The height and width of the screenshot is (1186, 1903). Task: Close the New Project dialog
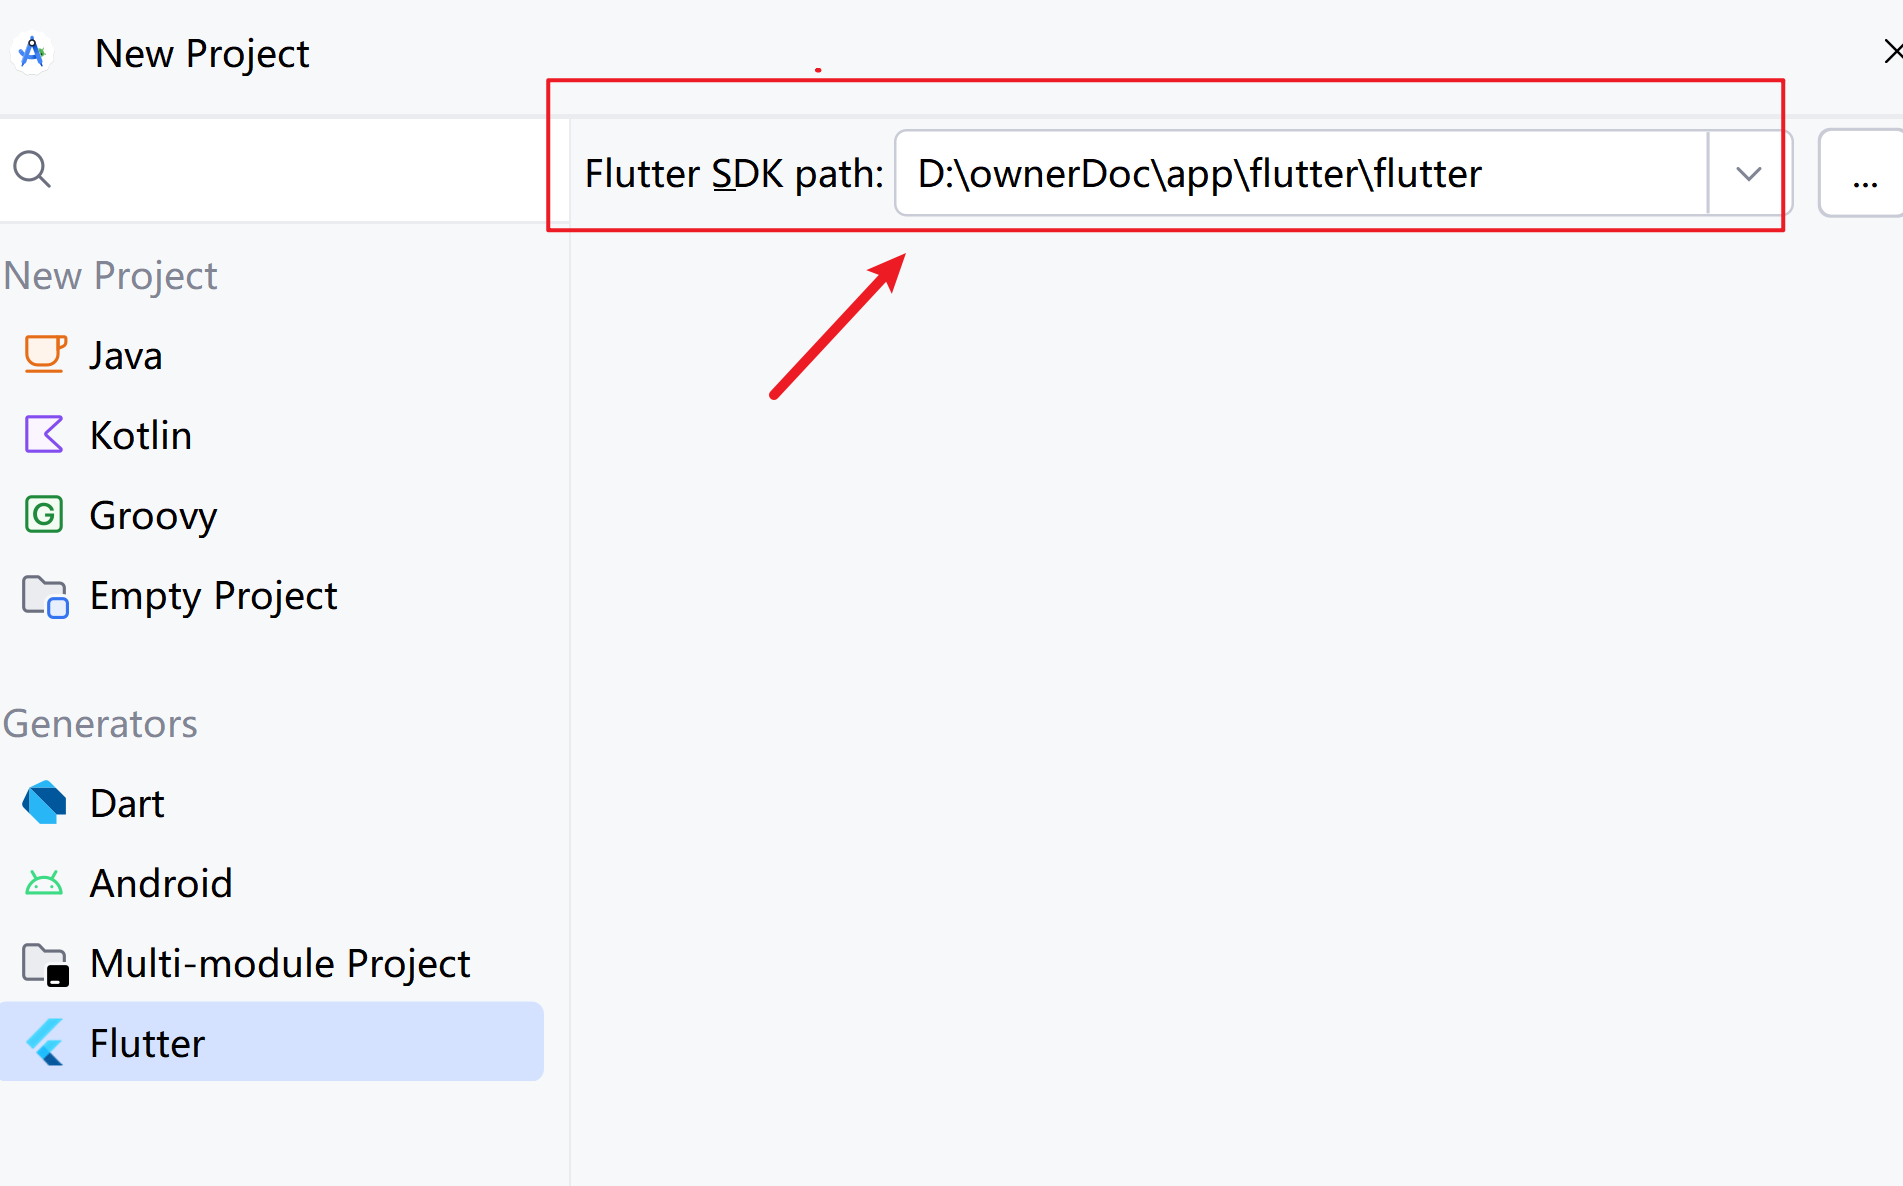pyautogui.click(x=1891, y=51)
